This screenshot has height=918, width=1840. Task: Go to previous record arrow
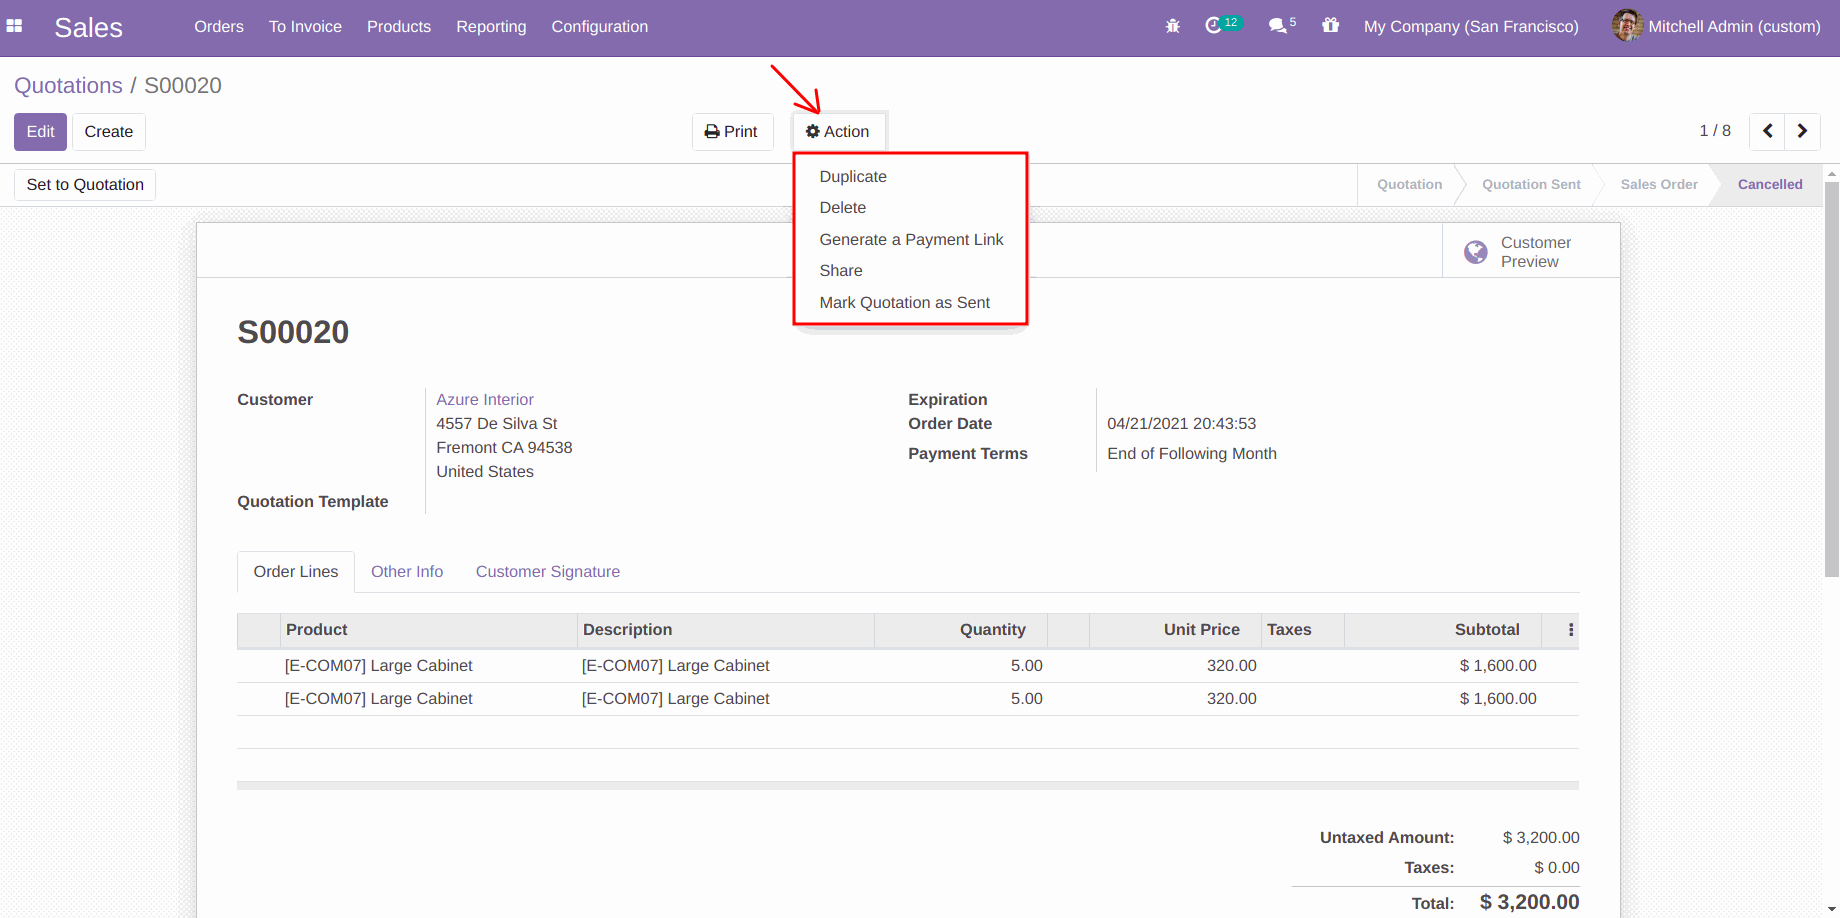[1767, 131]
